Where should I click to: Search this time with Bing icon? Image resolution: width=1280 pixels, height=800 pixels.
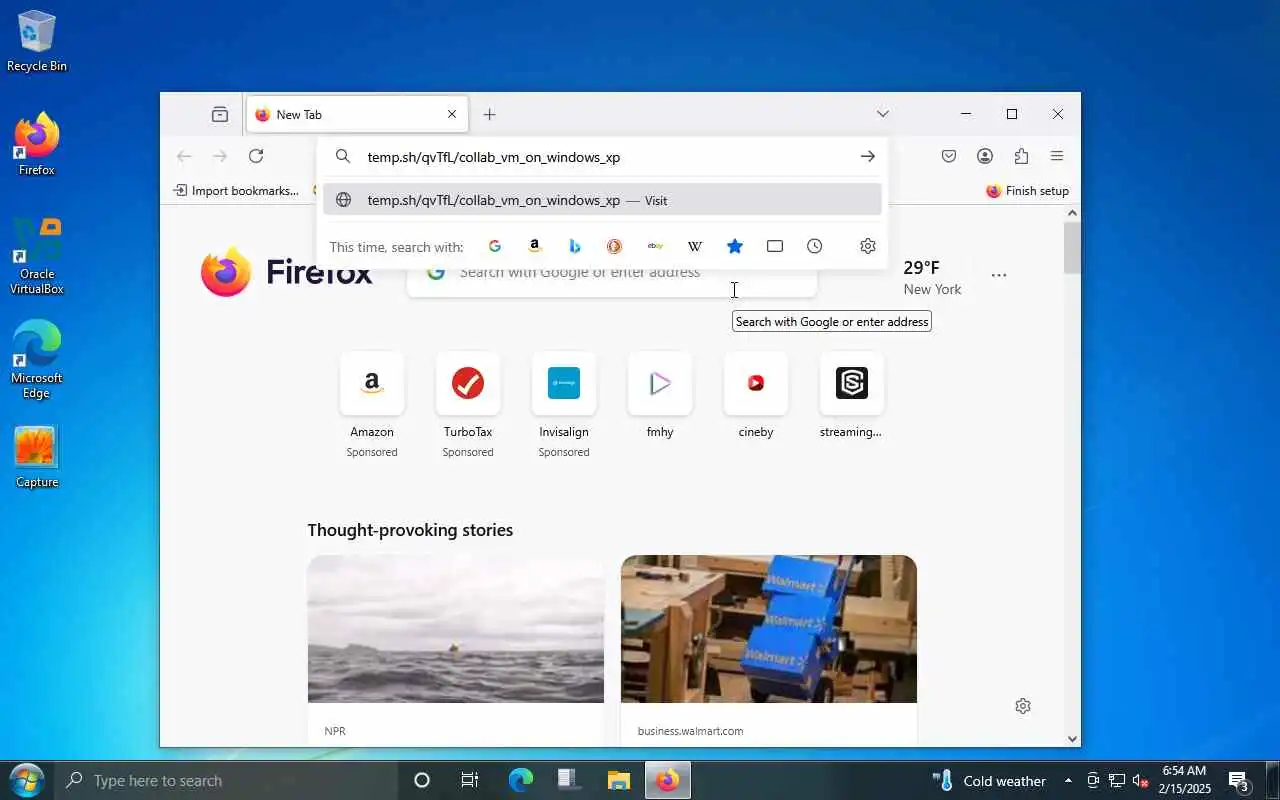tap(574, 246)
